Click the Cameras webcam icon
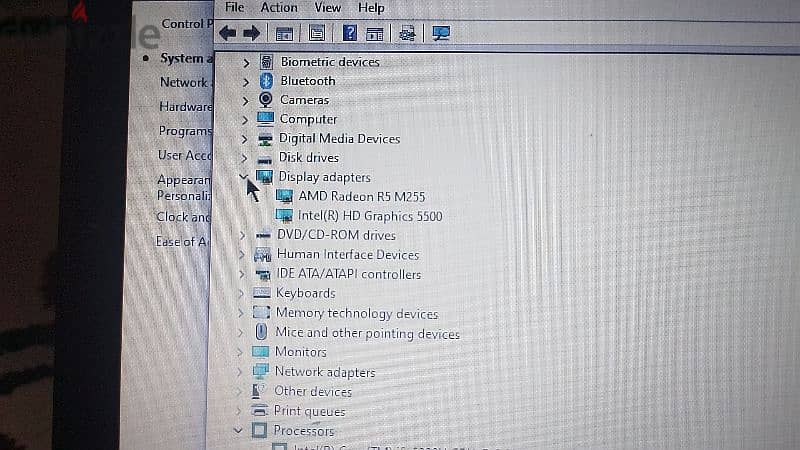Screen dimensions: 800x450 (266, 99)
